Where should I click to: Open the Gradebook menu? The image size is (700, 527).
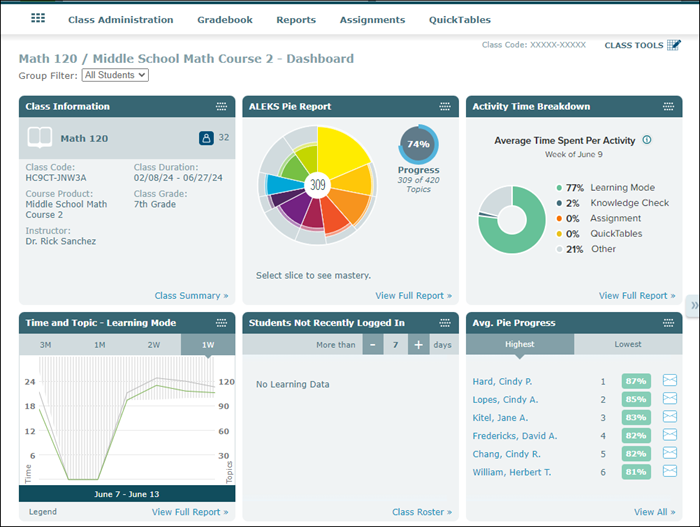pos(225,20)
